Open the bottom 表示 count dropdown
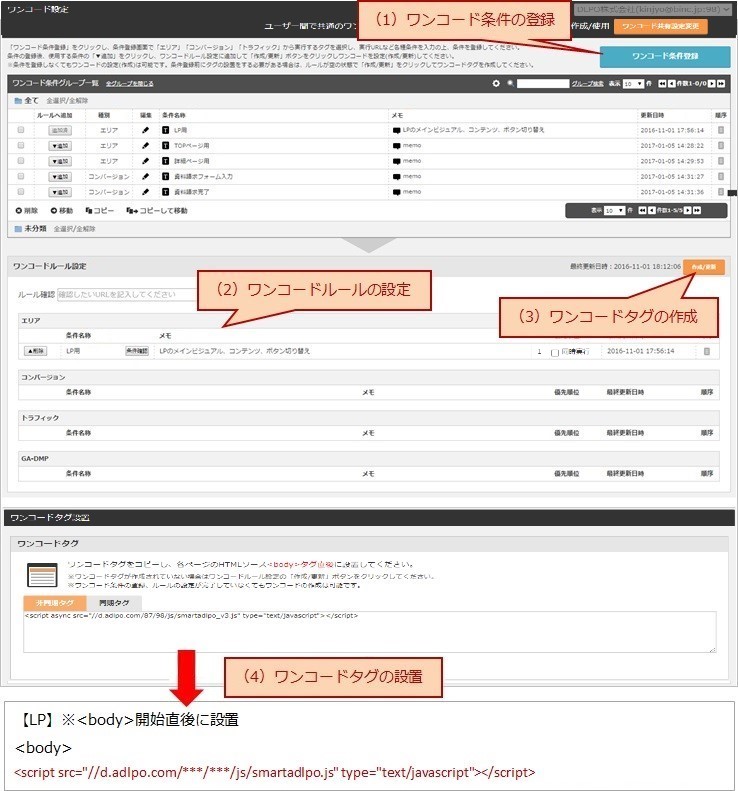Screen dimensions: 738x791 point(614,210)
